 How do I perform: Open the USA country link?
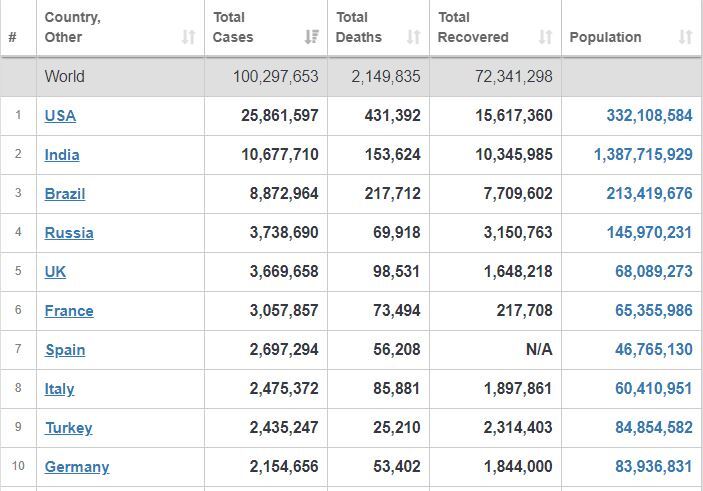coord(60,116)
